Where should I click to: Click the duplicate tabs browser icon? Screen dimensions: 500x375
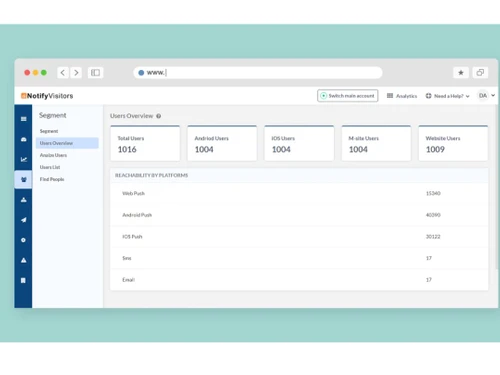(480, 72)
